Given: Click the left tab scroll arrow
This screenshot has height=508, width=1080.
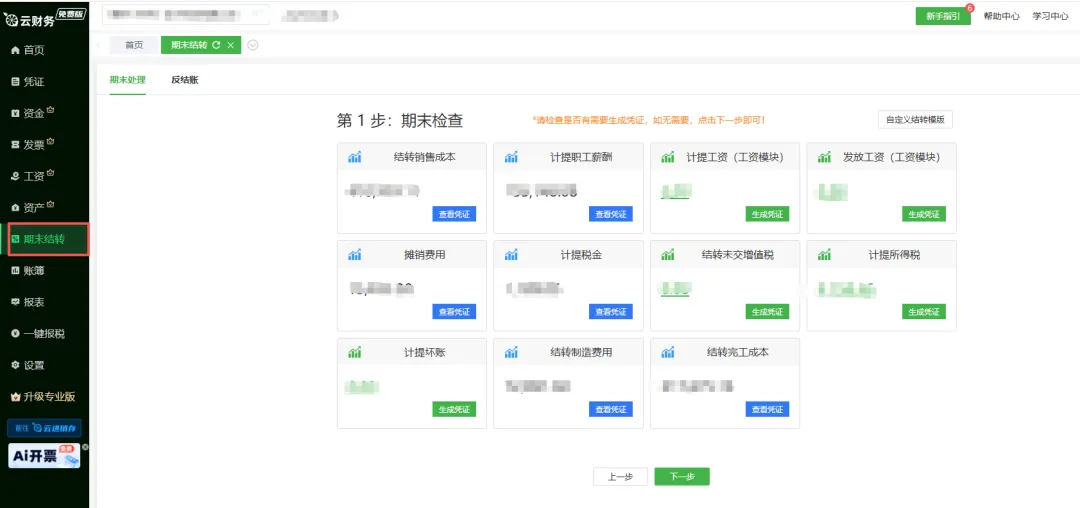Looking at the screenshot, I should coord(99,45).
